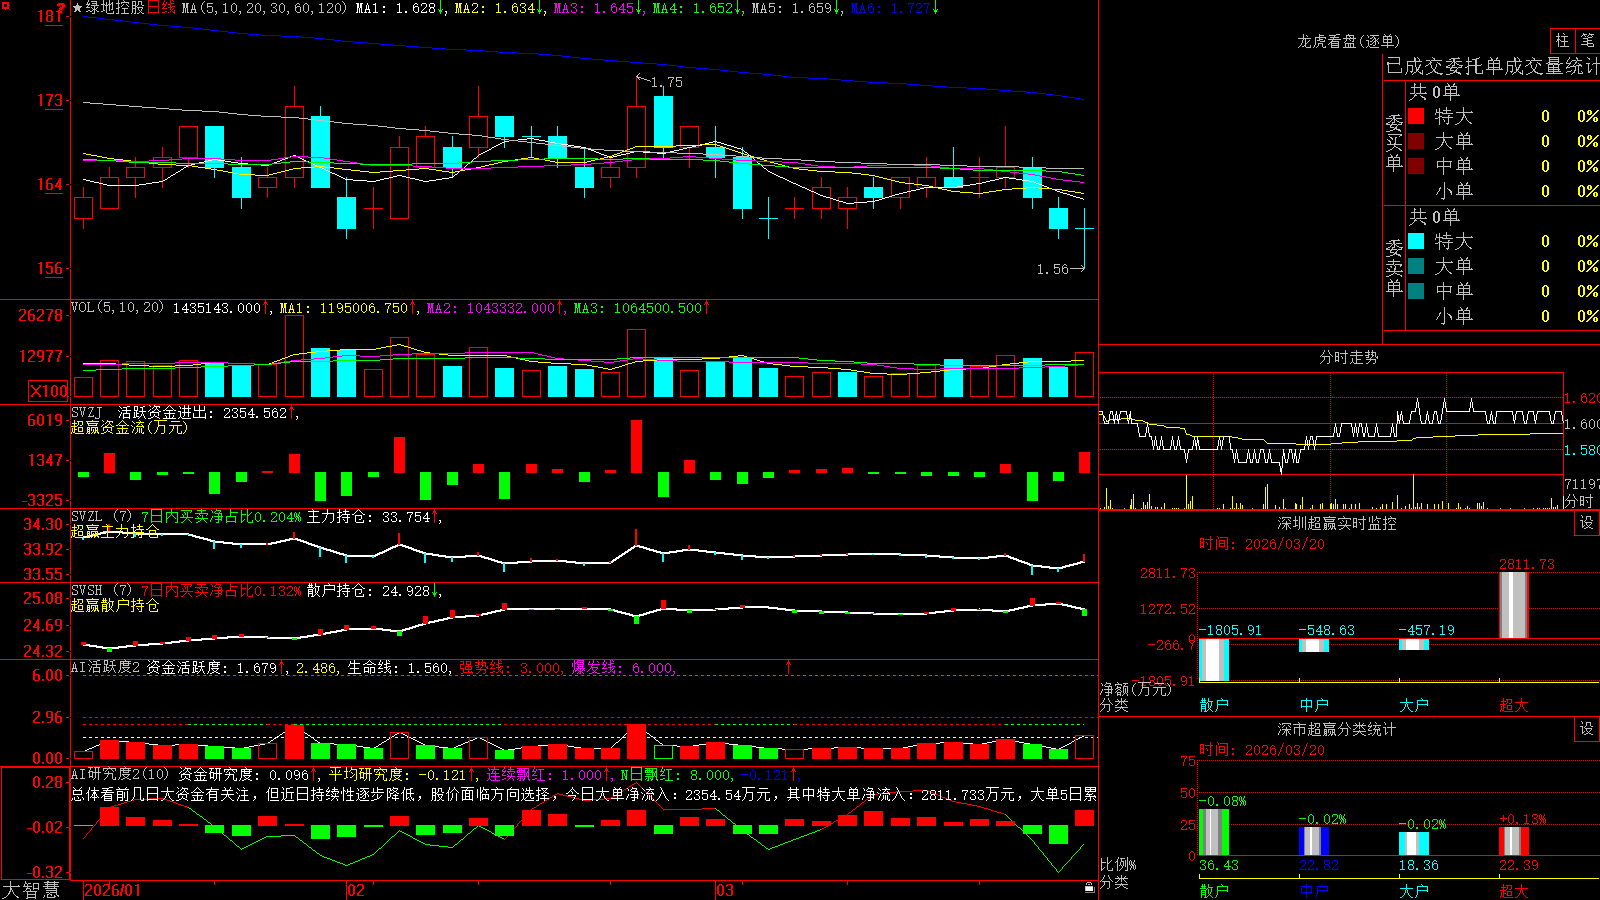1600x900 pixels.
Task: Click the lock icon at the chart's bottom-right
Action: coord(1090,887)
